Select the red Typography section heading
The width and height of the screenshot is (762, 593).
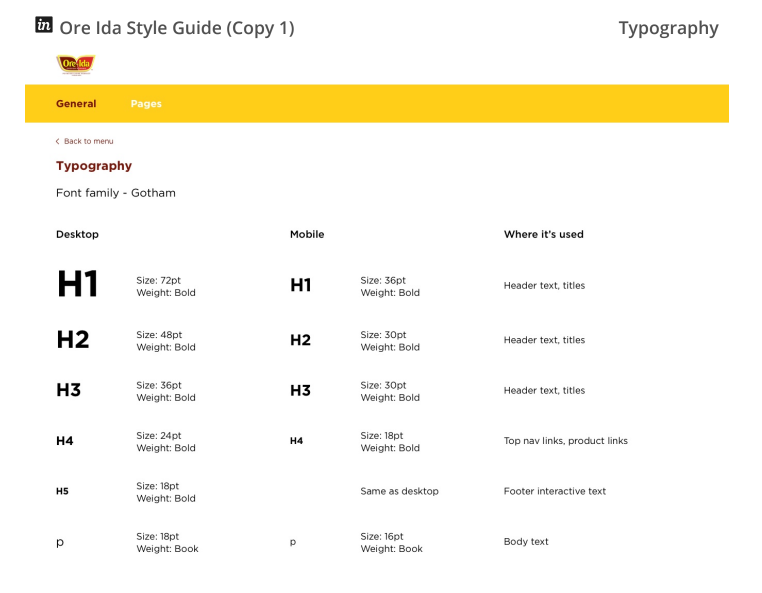(94, 166)
